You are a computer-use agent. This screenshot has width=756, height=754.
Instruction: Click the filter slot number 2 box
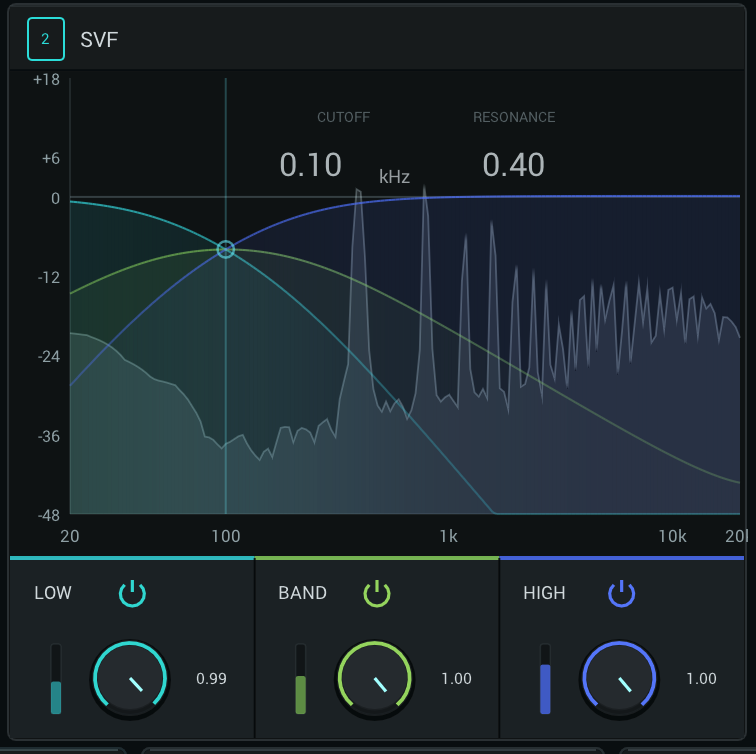46,39
